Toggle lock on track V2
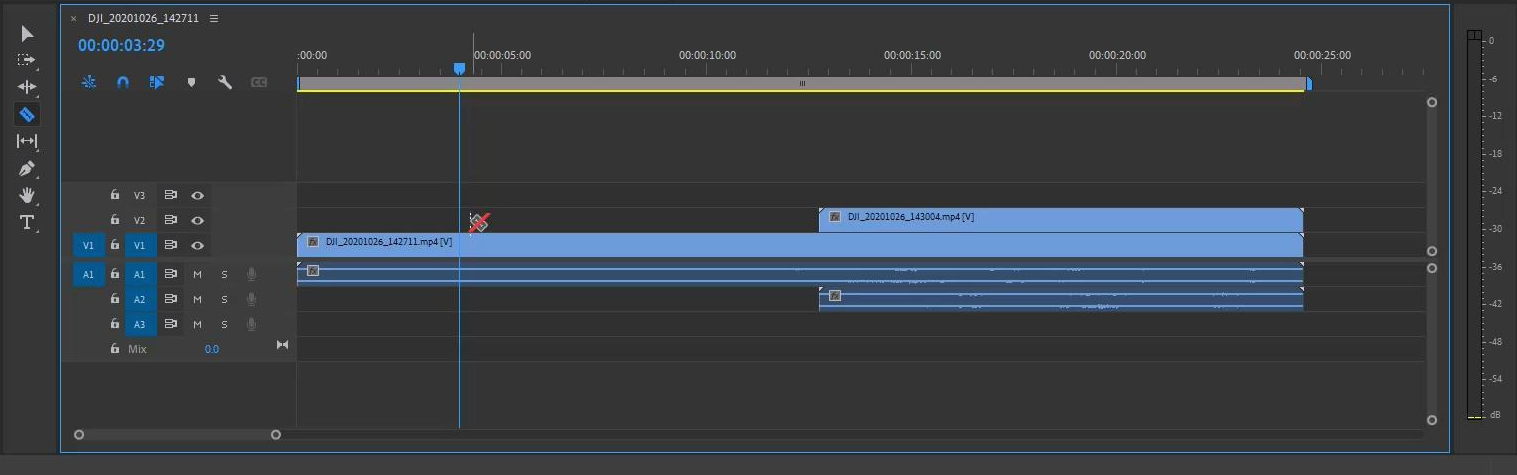1517x475 pixels. point(115,220)
